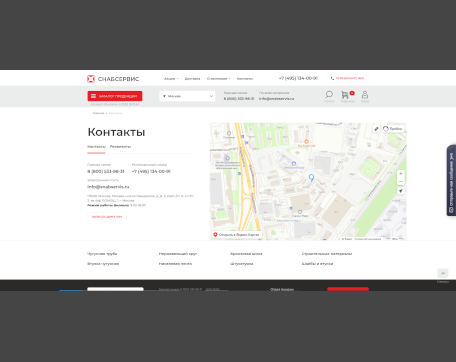Viewport: 456px width, 362px height.
Task: Click the blue map location pin
Action: tap(311, 178)
